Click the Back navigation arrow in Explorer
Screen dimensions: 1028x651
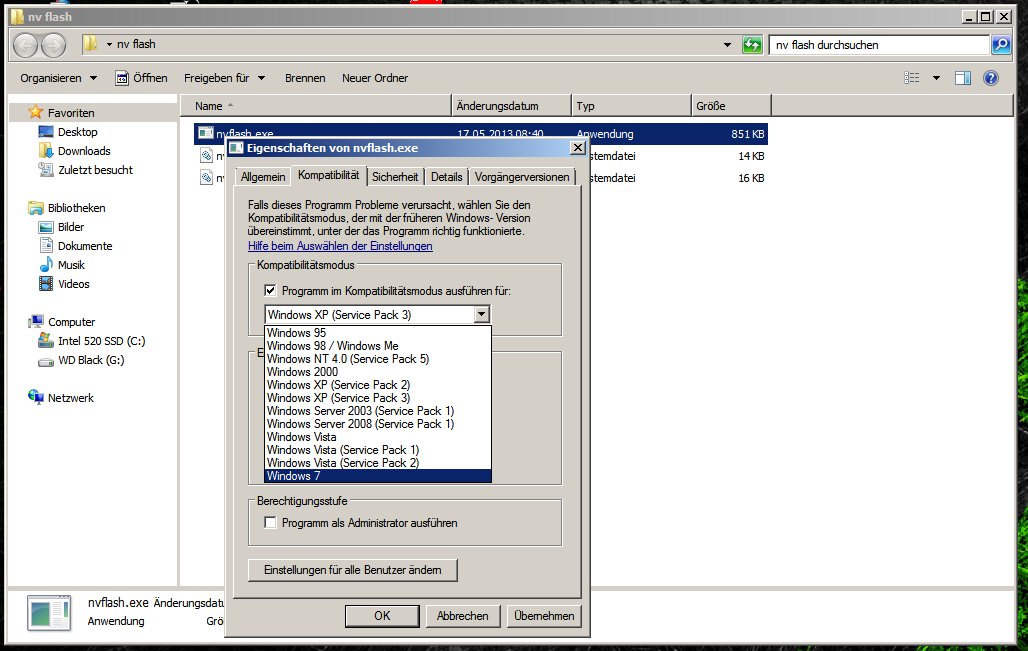[x=26, y=45]
